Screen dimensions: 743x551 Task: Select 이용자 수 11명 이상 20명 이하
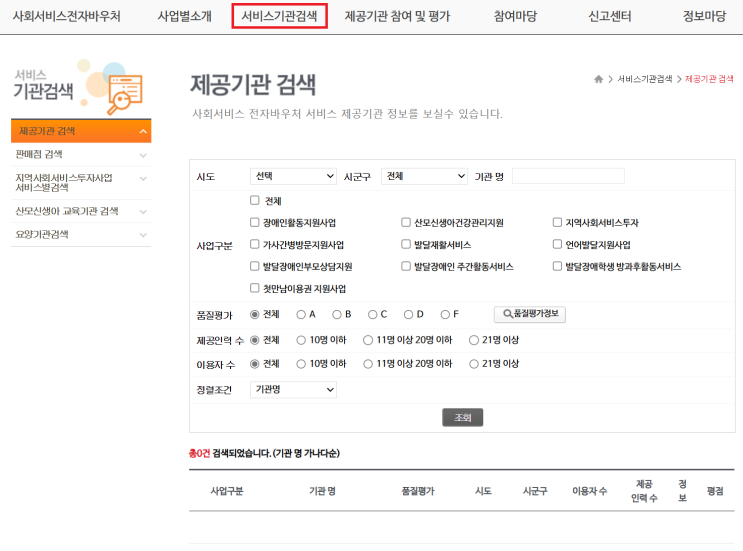[368, 364]
